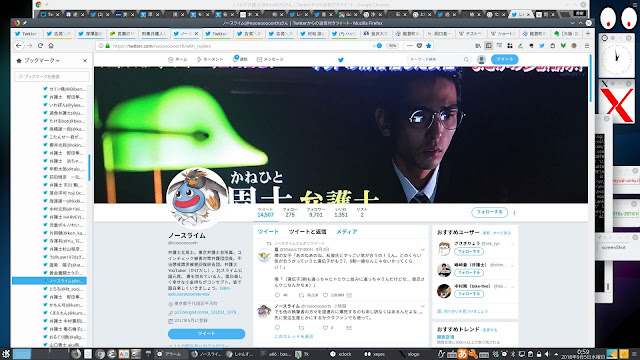Open the more options dots beside フォローする

coord(514,212)
